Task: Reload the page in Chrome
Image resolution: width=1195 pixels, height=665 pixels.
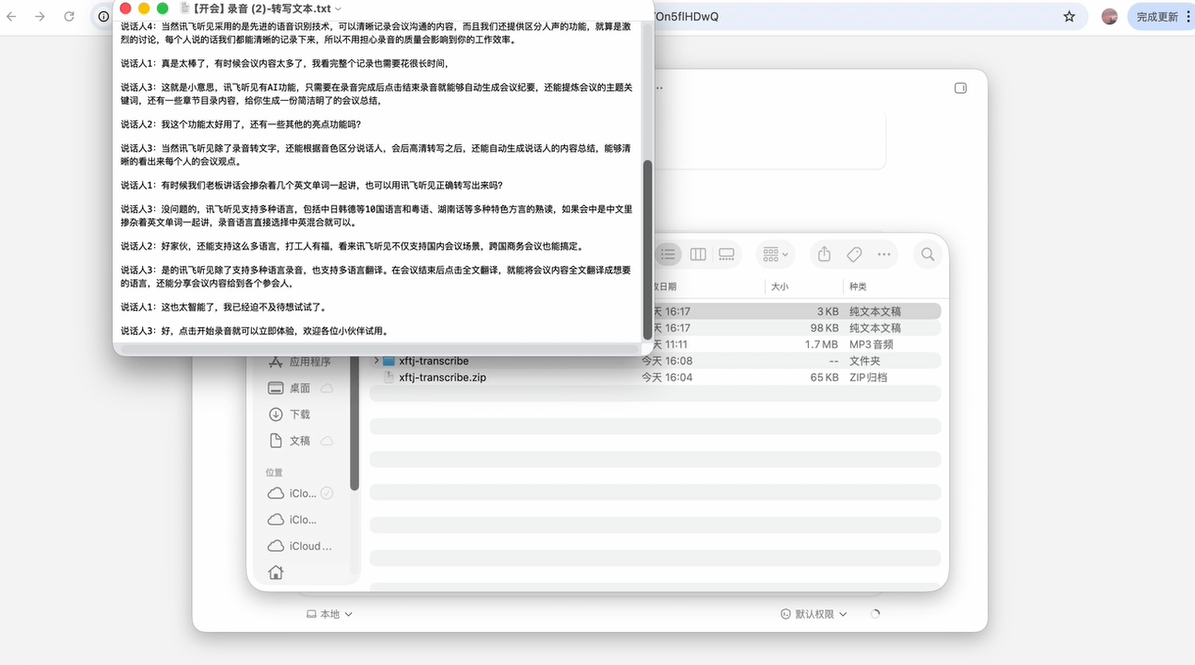Action: [69, 16]
